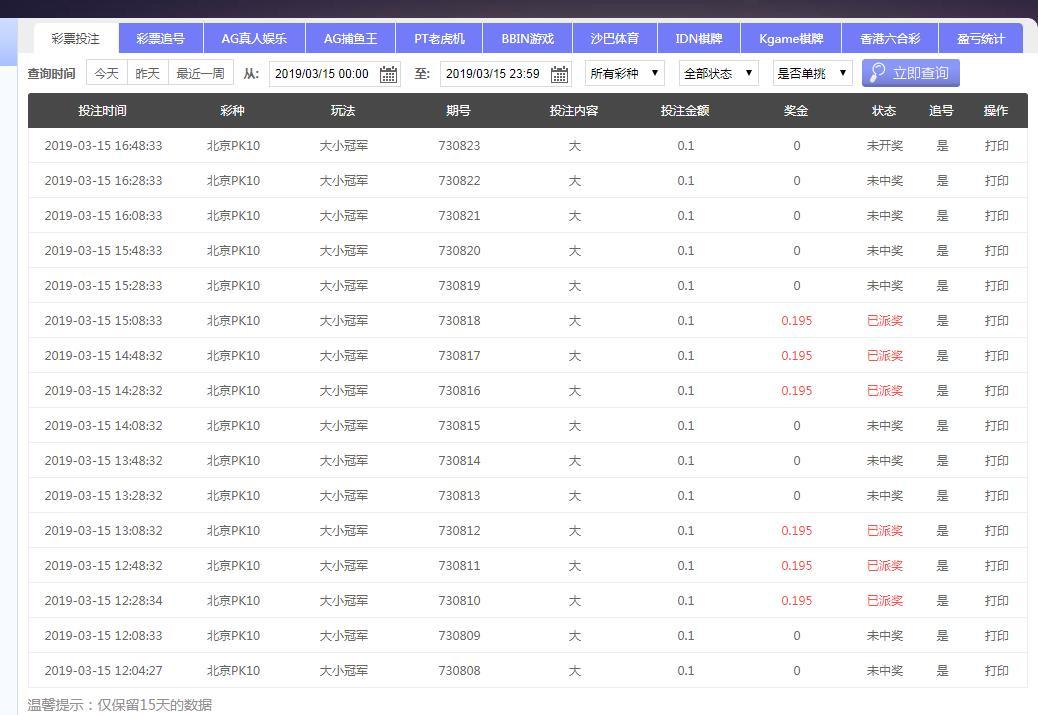Image resolution: width=1038 pixels, height=715 pixels.
Task: Click bet amount 0.1 for issue 730819
Action: (x=686, y=286)
